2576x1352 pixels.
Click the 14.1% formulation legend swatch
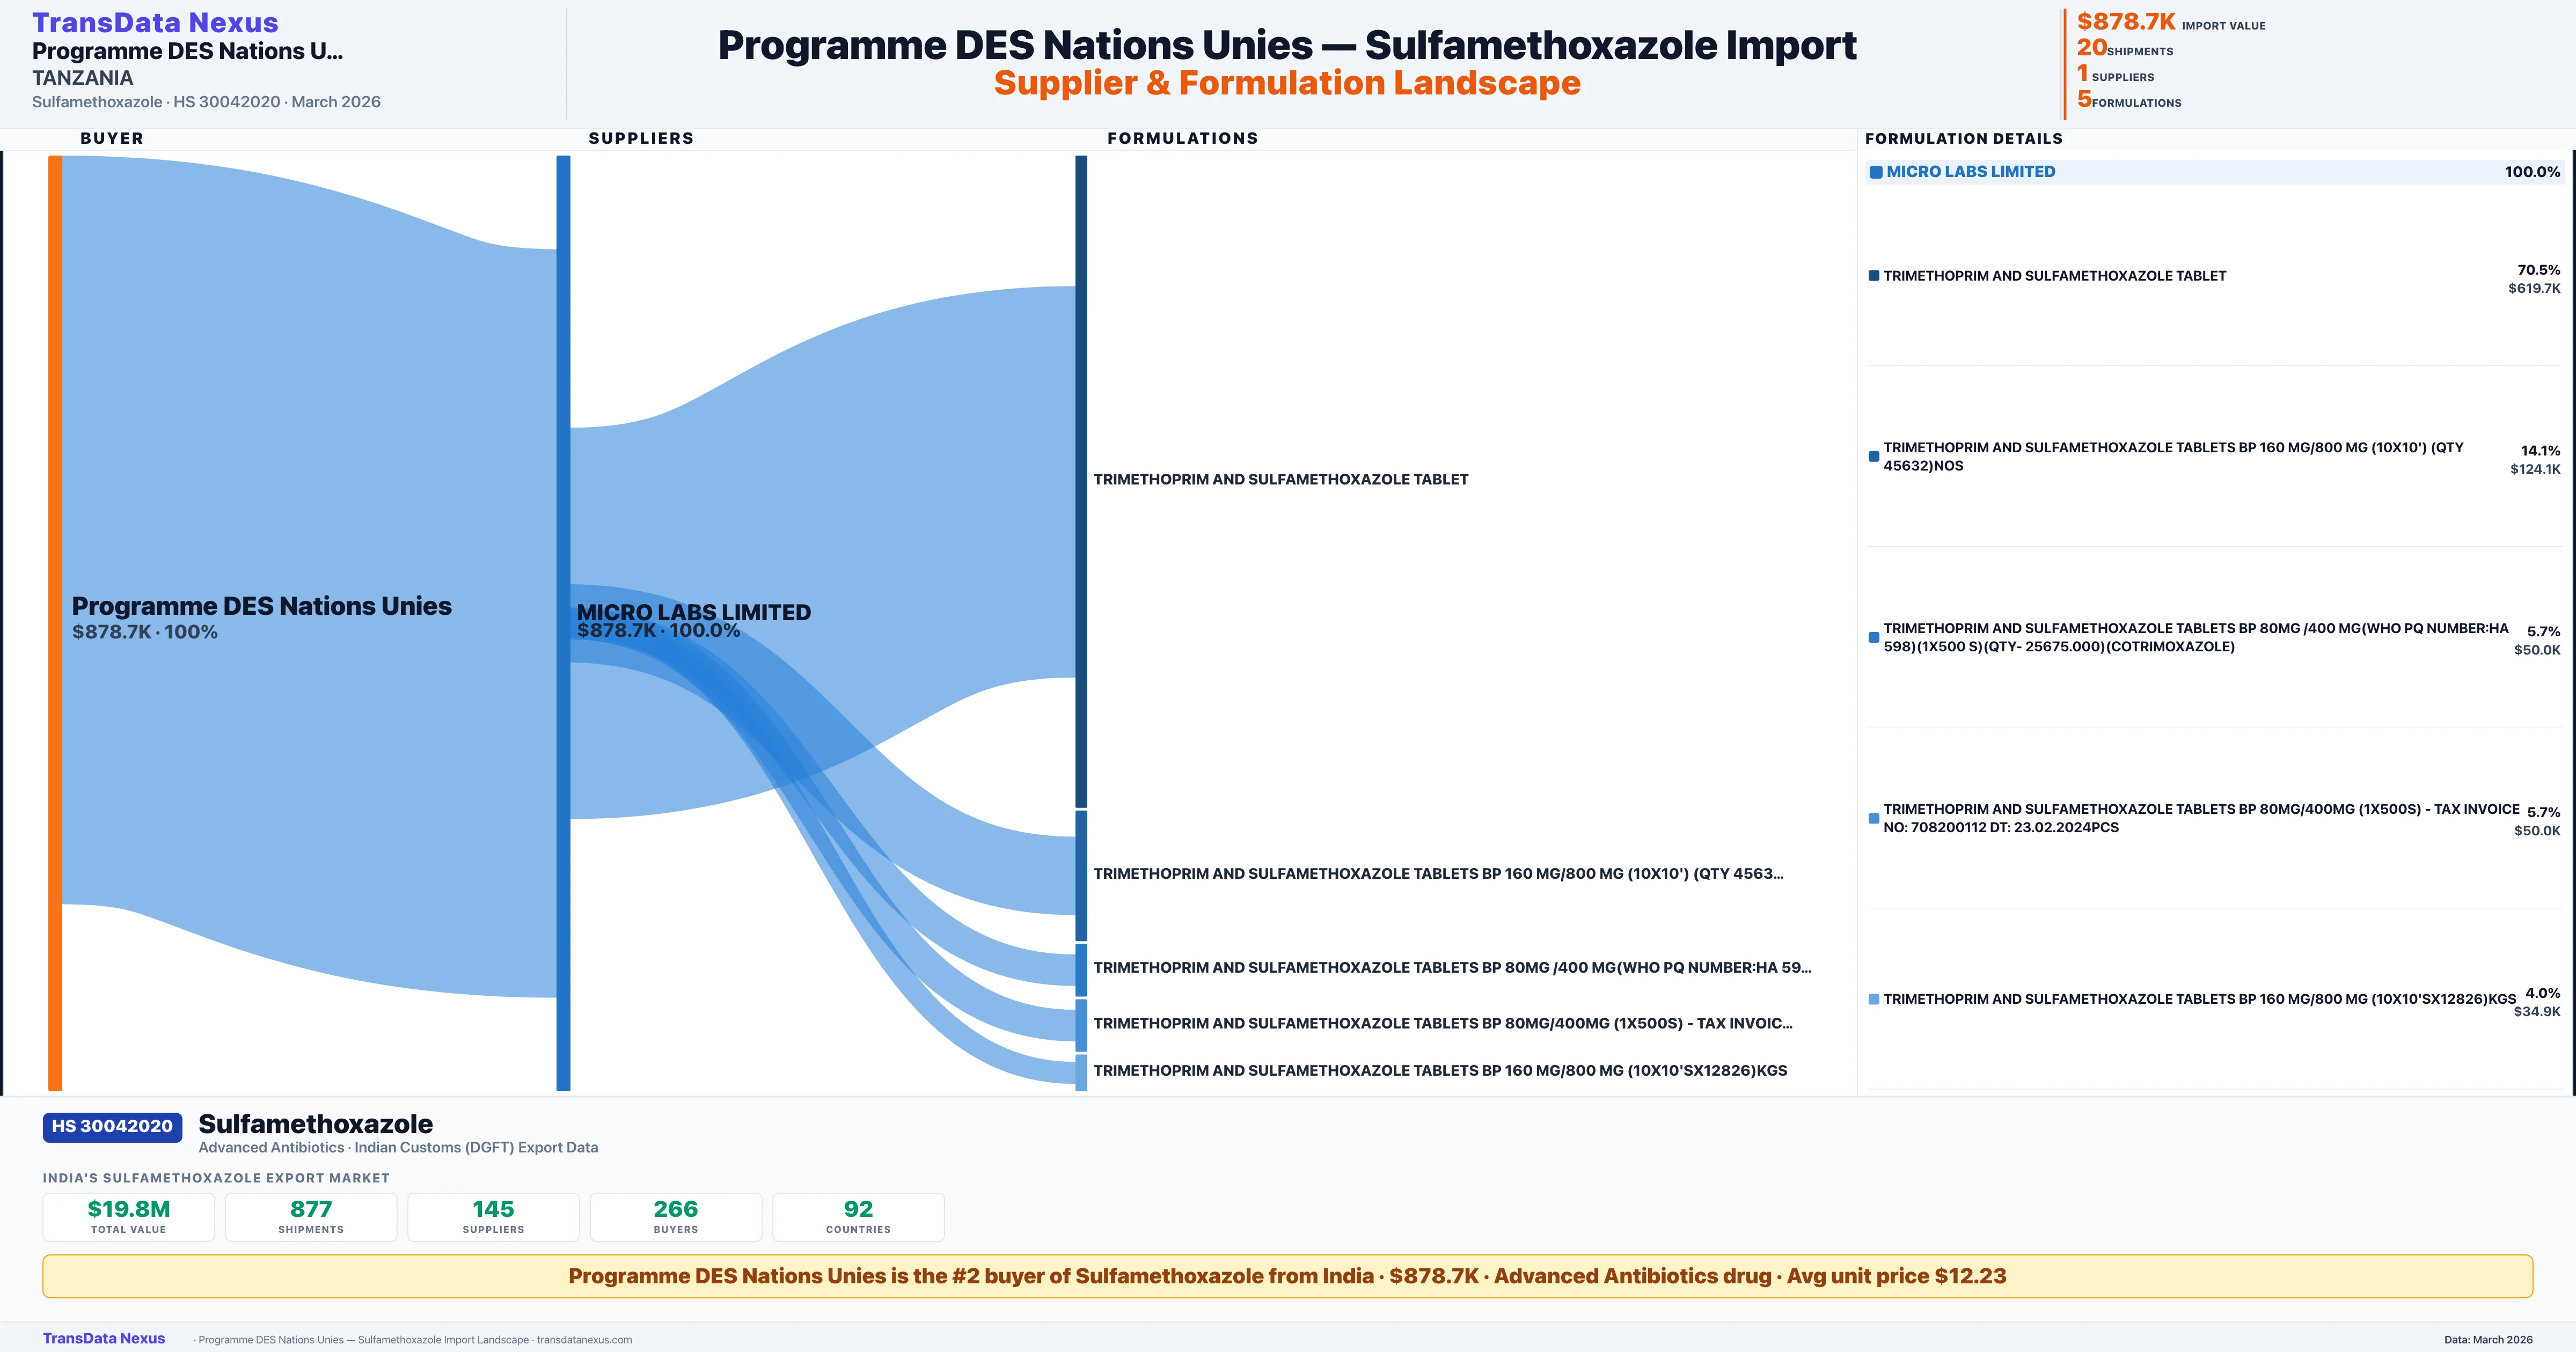tap(1874, 457)
